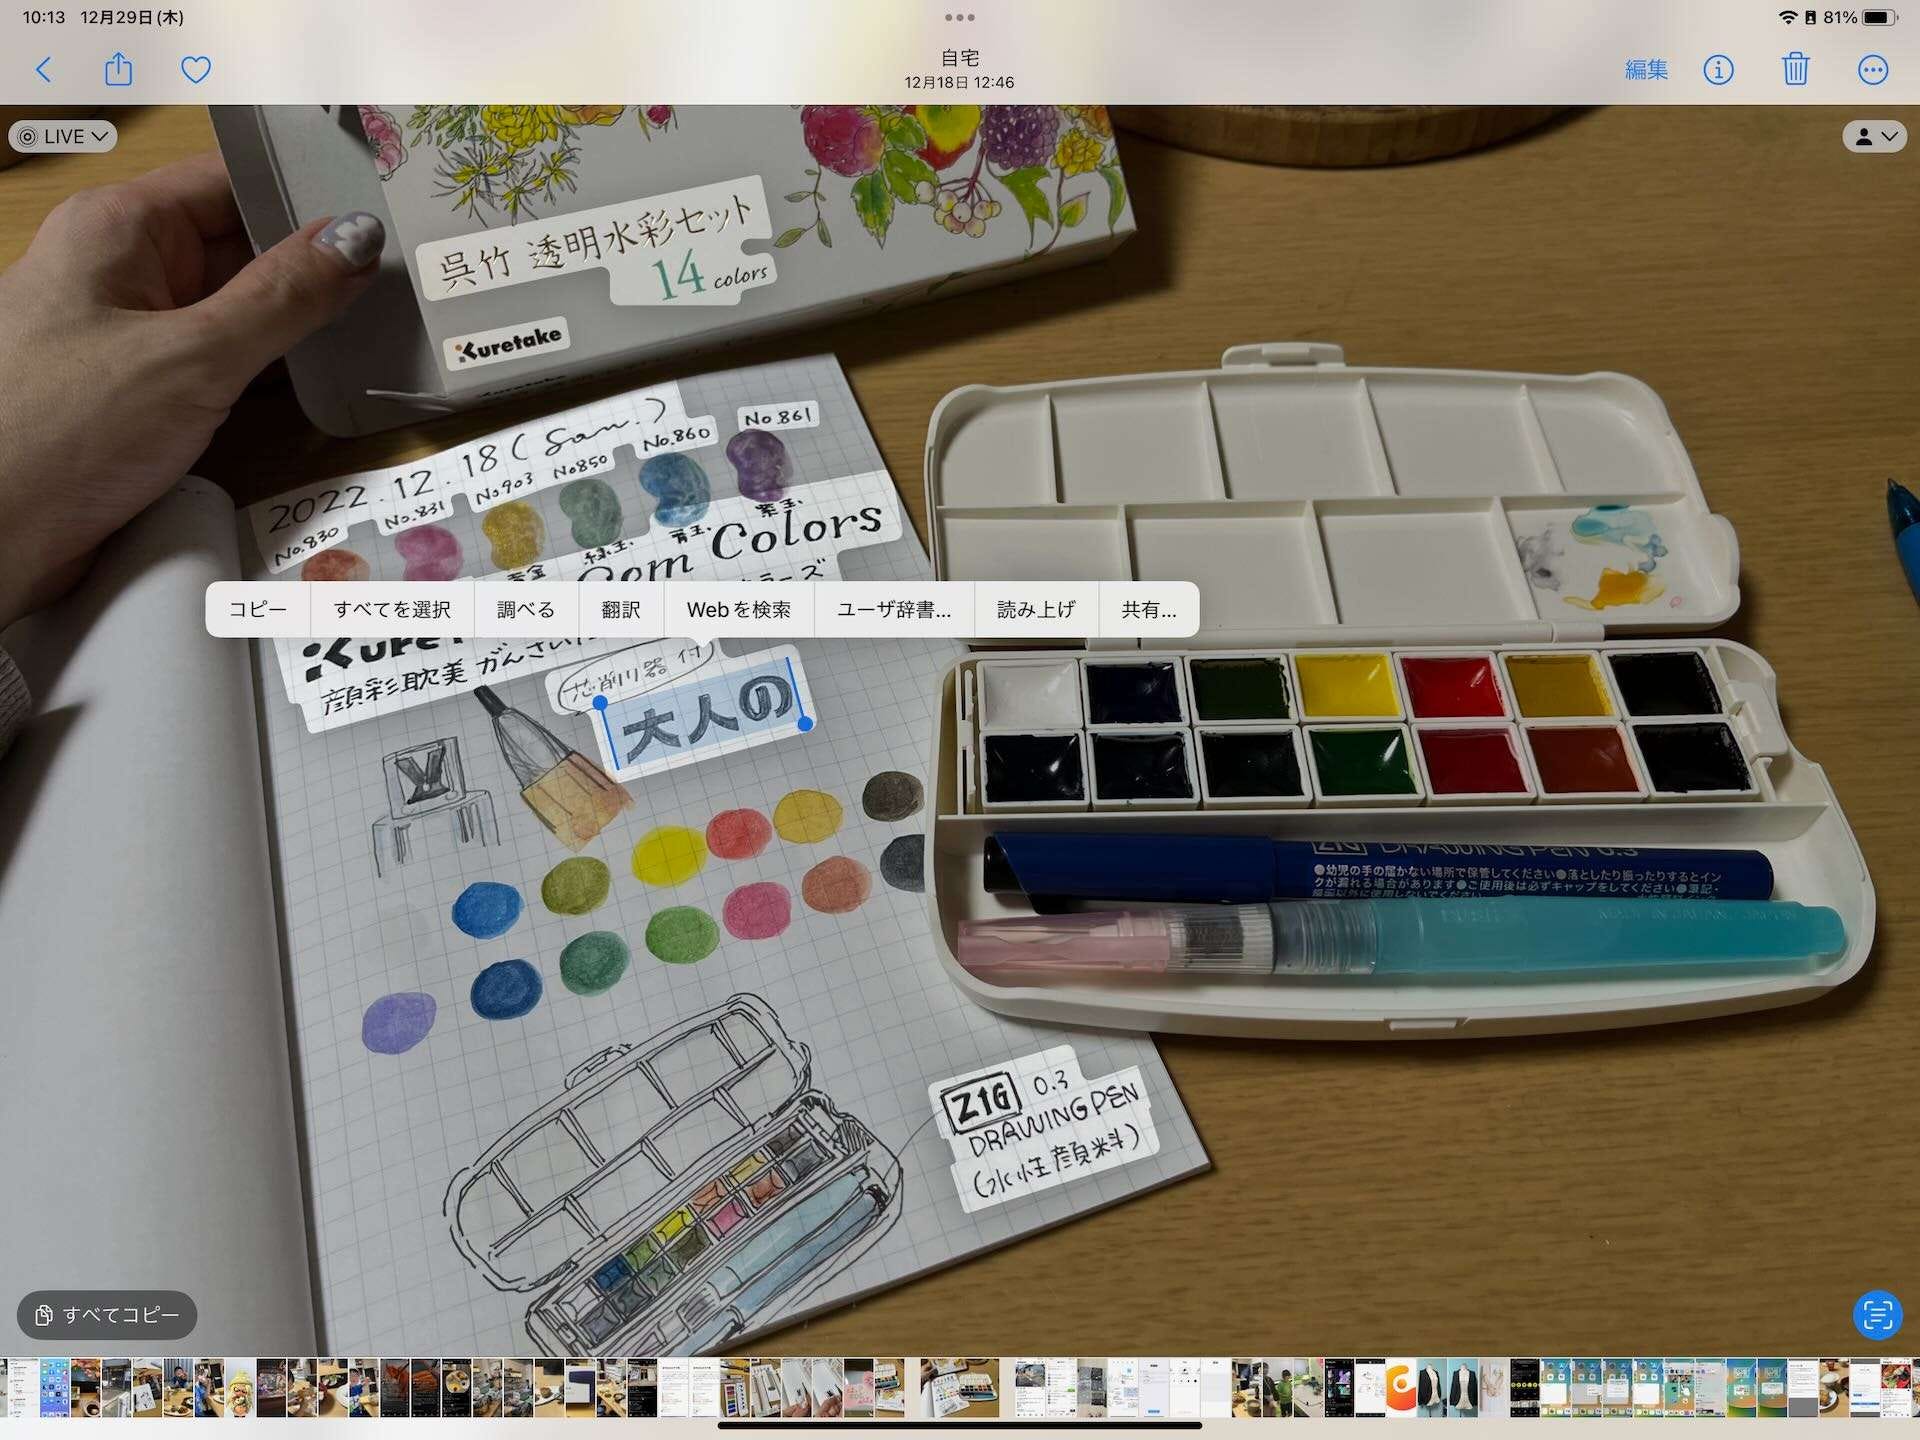
Task: Select the current photo thumbnail in filmstrip
Action: click(959, 1386)
